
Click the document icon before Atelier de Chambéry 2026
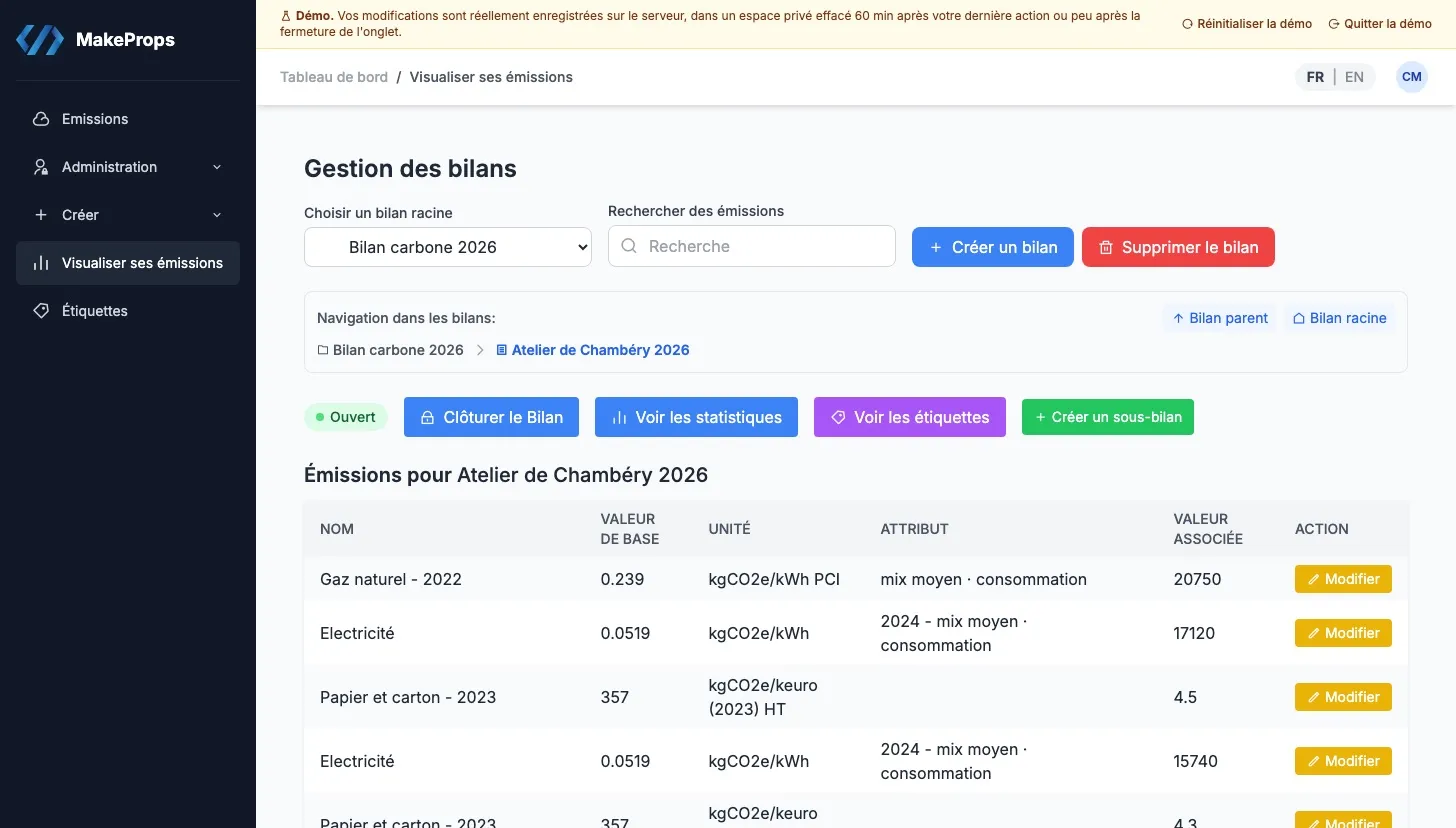(x=502, y=350)
